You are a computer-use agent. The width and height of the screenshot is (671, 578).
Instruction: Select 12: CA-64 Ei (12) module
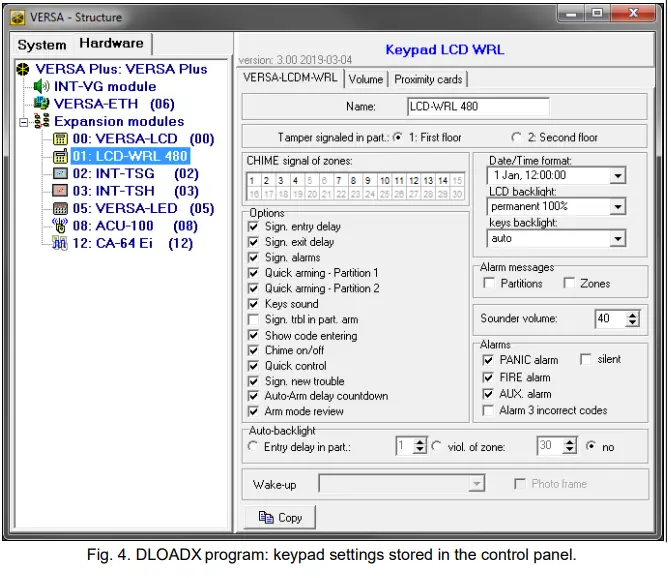[133, 243]
